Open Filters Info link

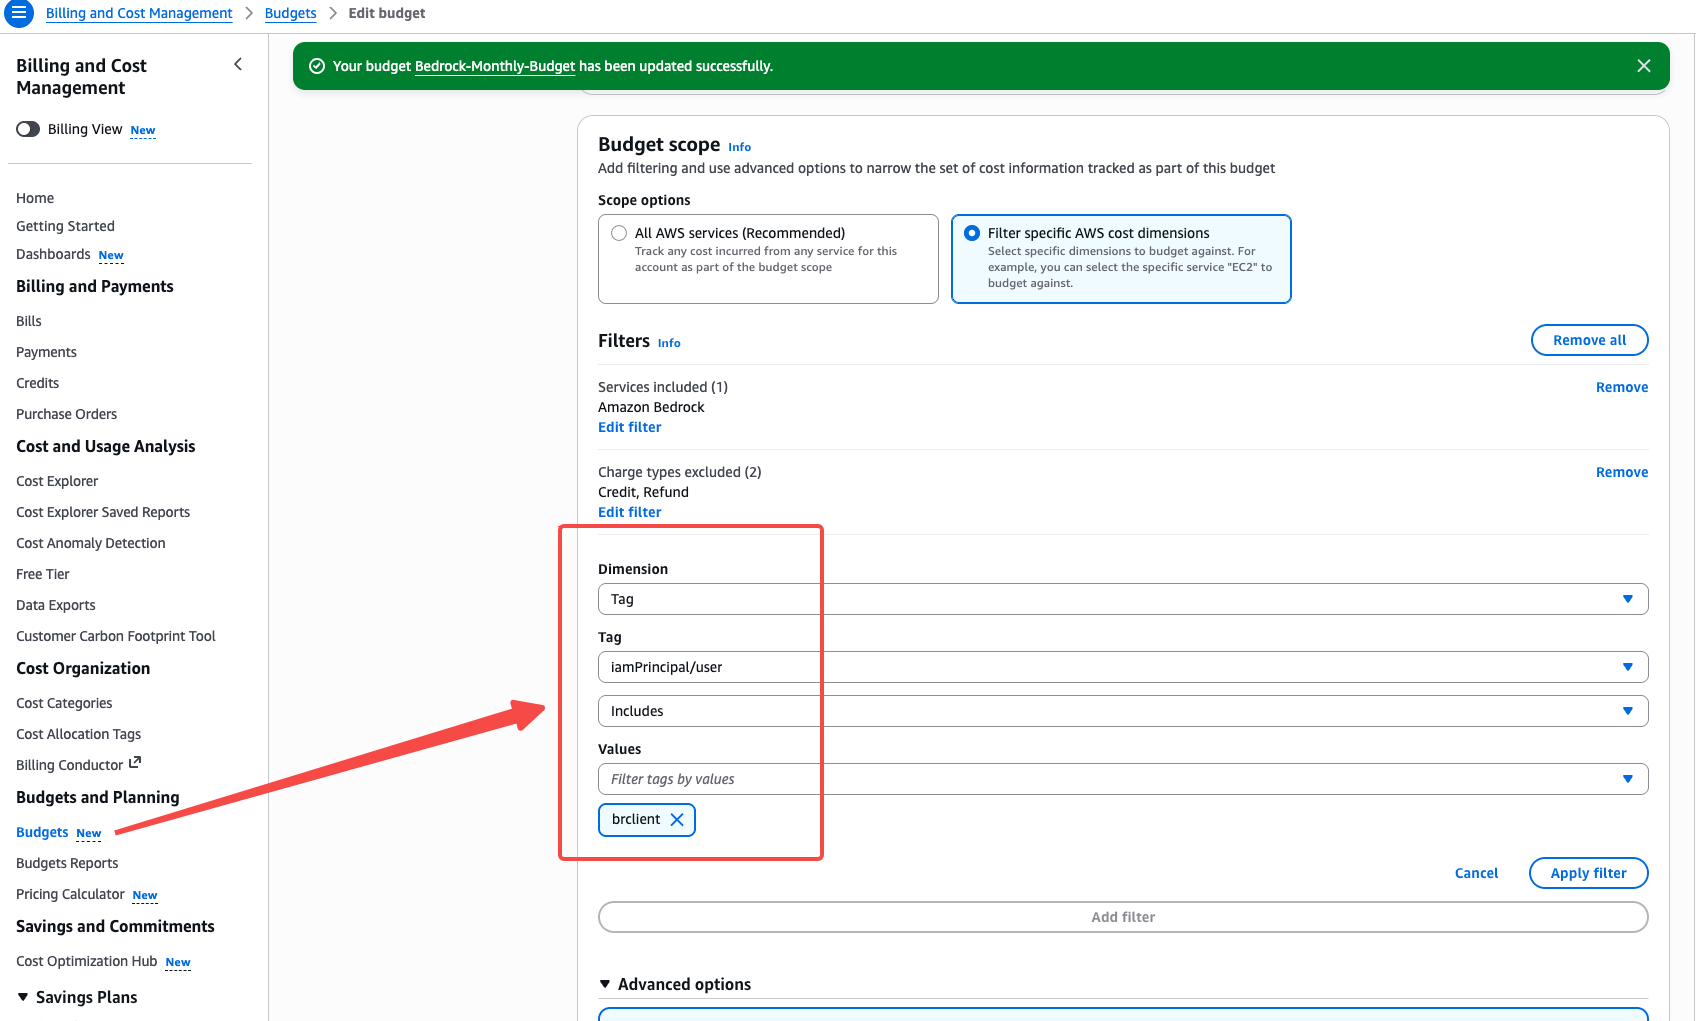point(669,343)
